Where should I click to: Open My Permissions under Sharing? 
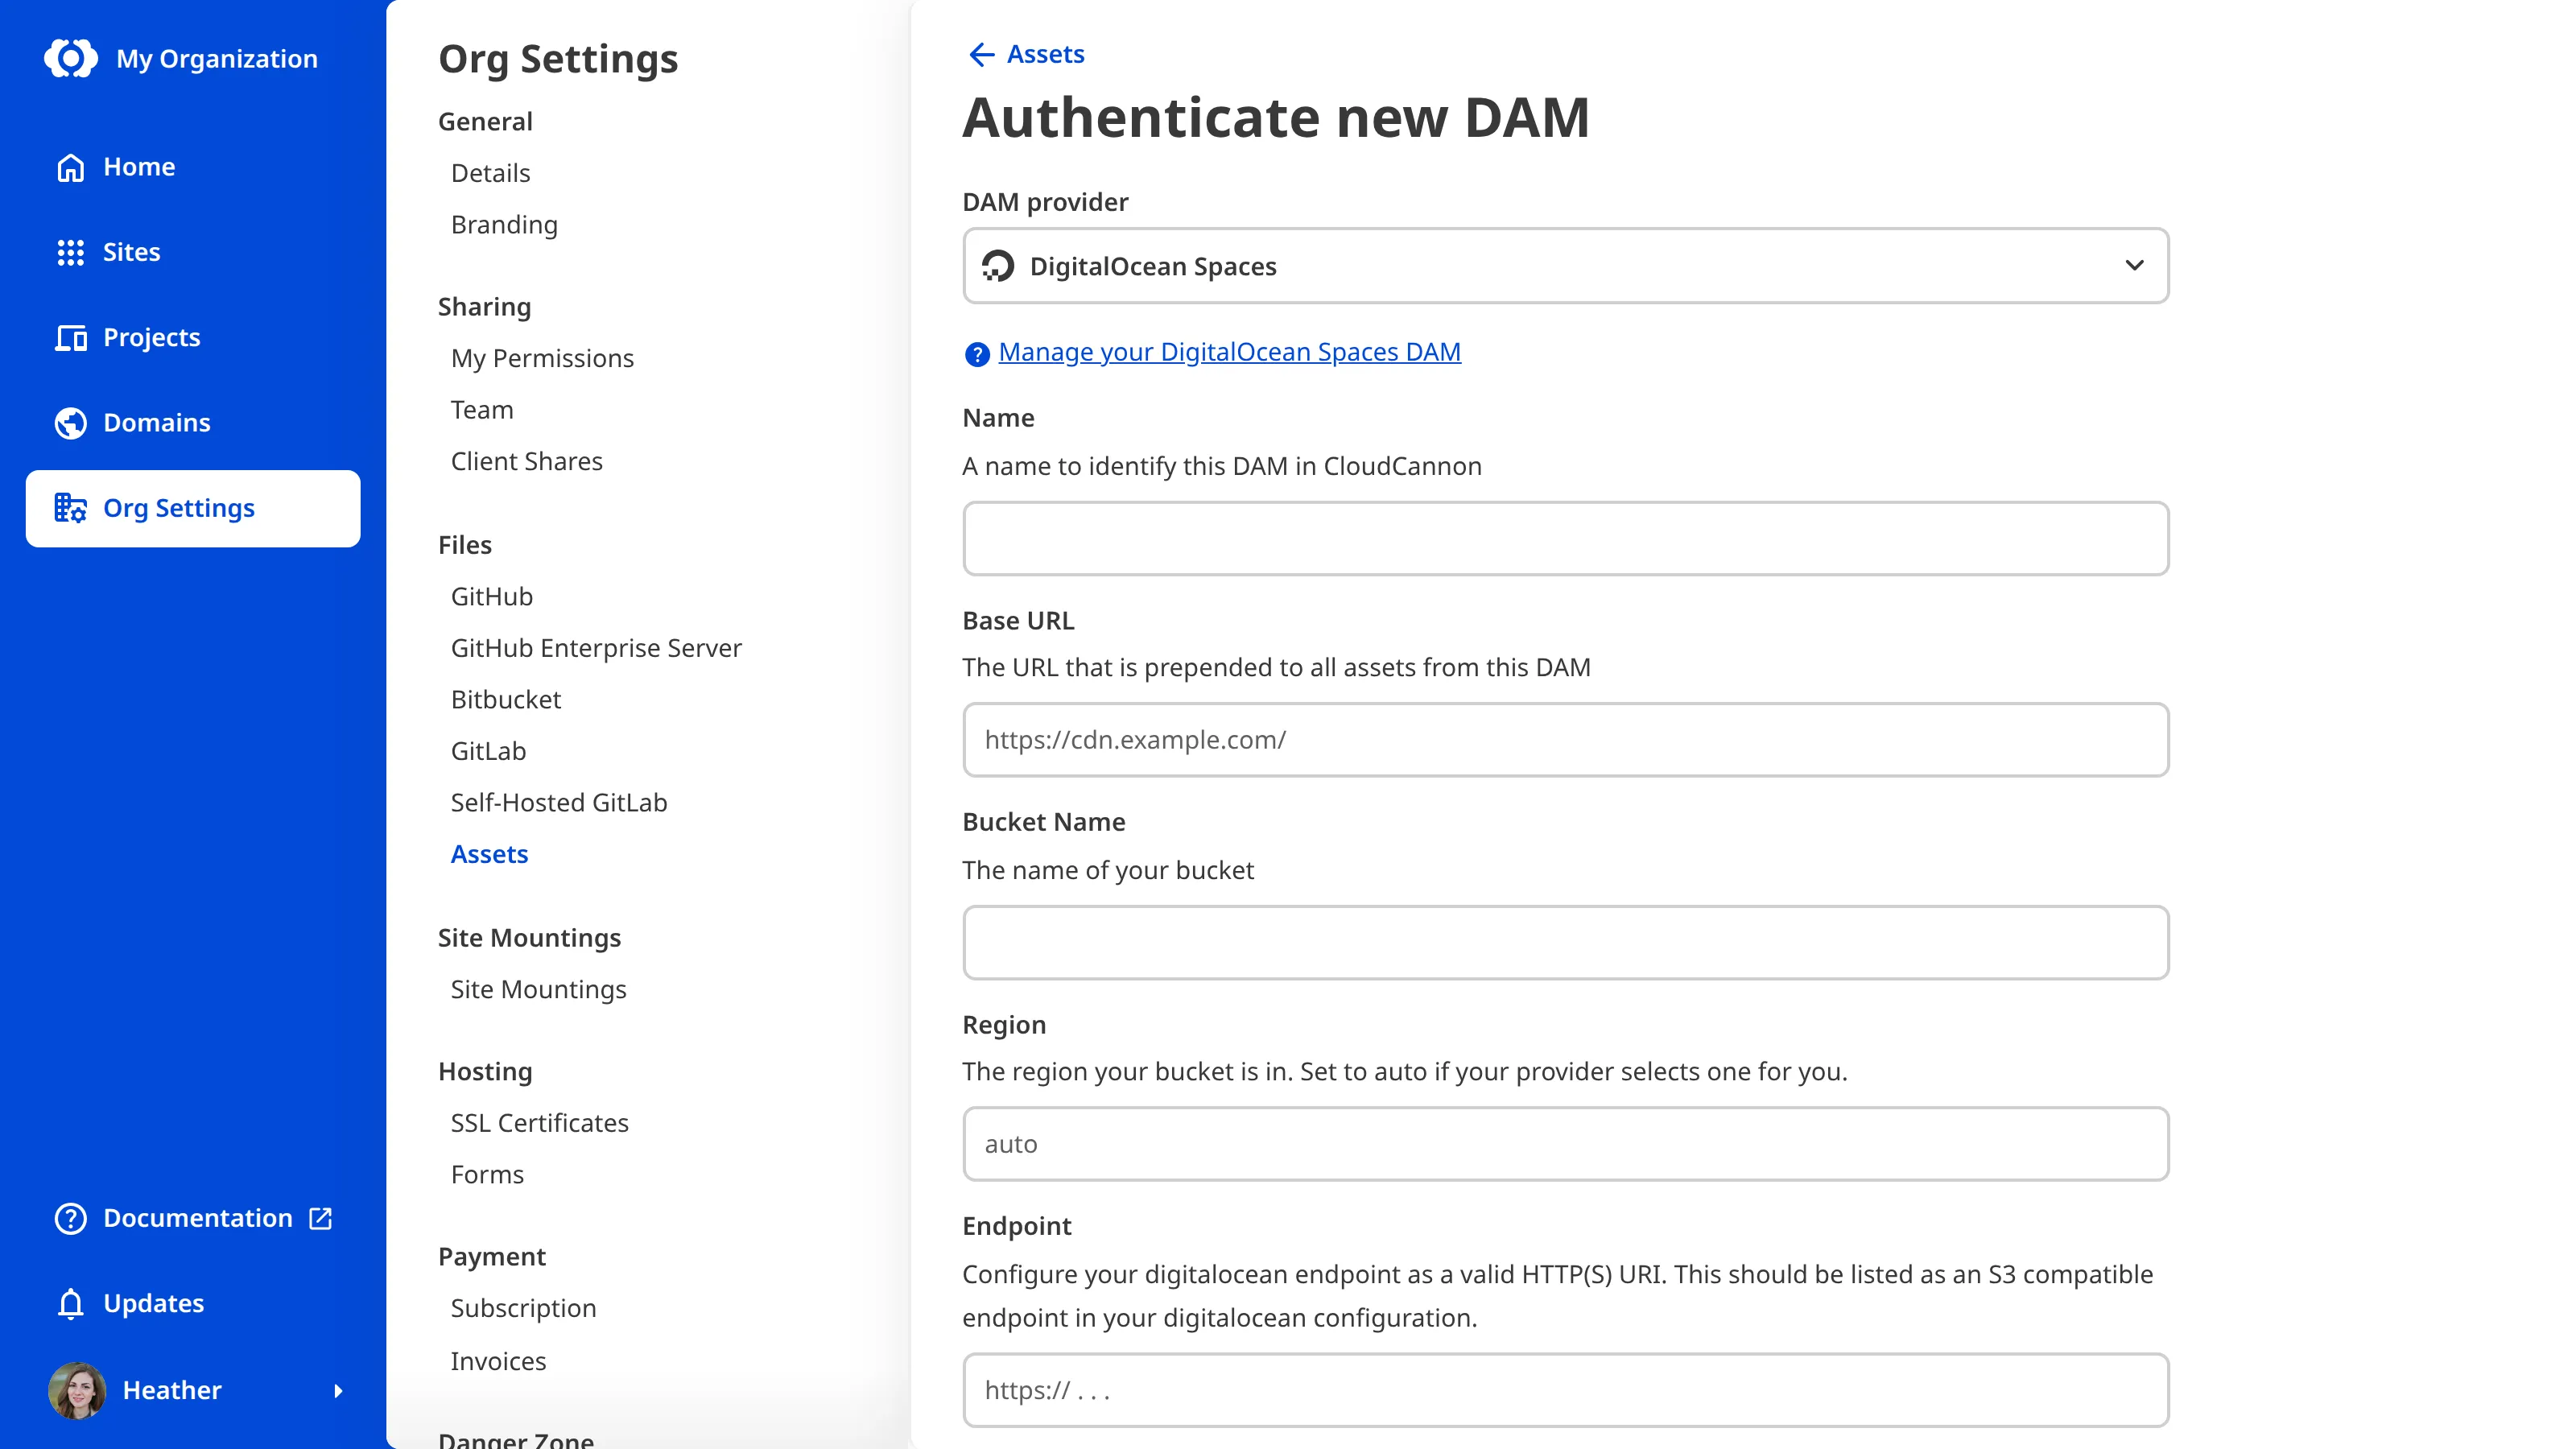542,358
